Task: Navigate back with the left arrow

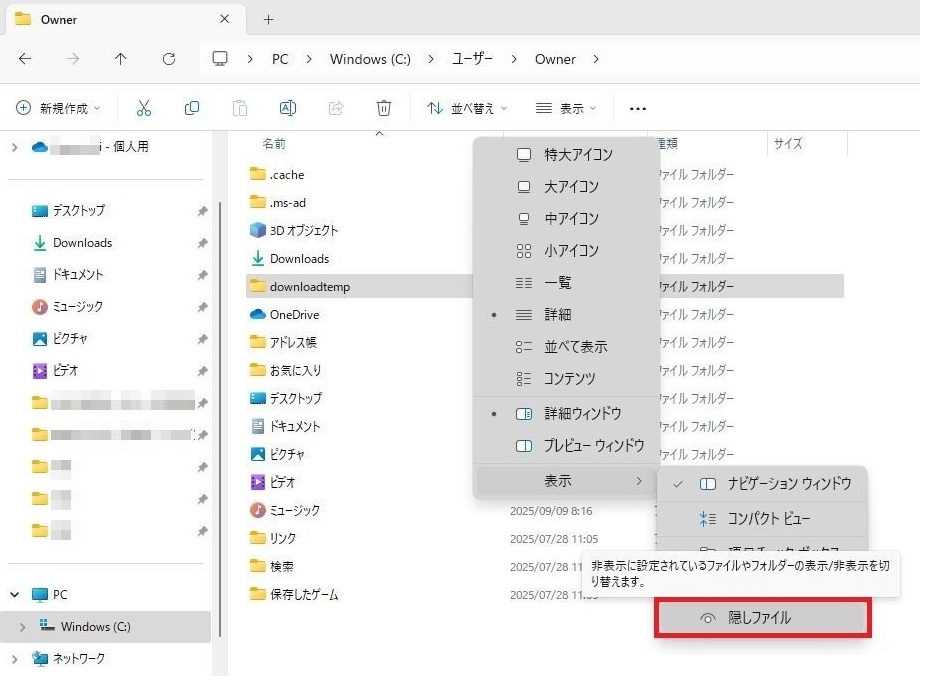Action: click(x=25, y=59)
